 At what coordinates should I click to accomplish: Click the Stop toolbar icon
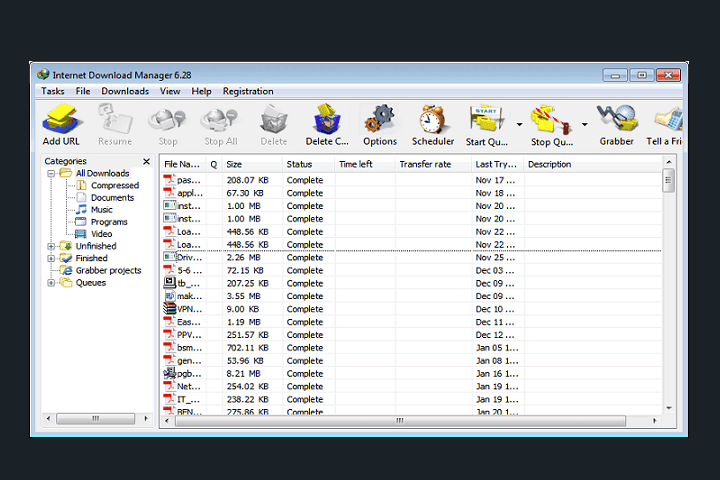click(x=167, y=119)
